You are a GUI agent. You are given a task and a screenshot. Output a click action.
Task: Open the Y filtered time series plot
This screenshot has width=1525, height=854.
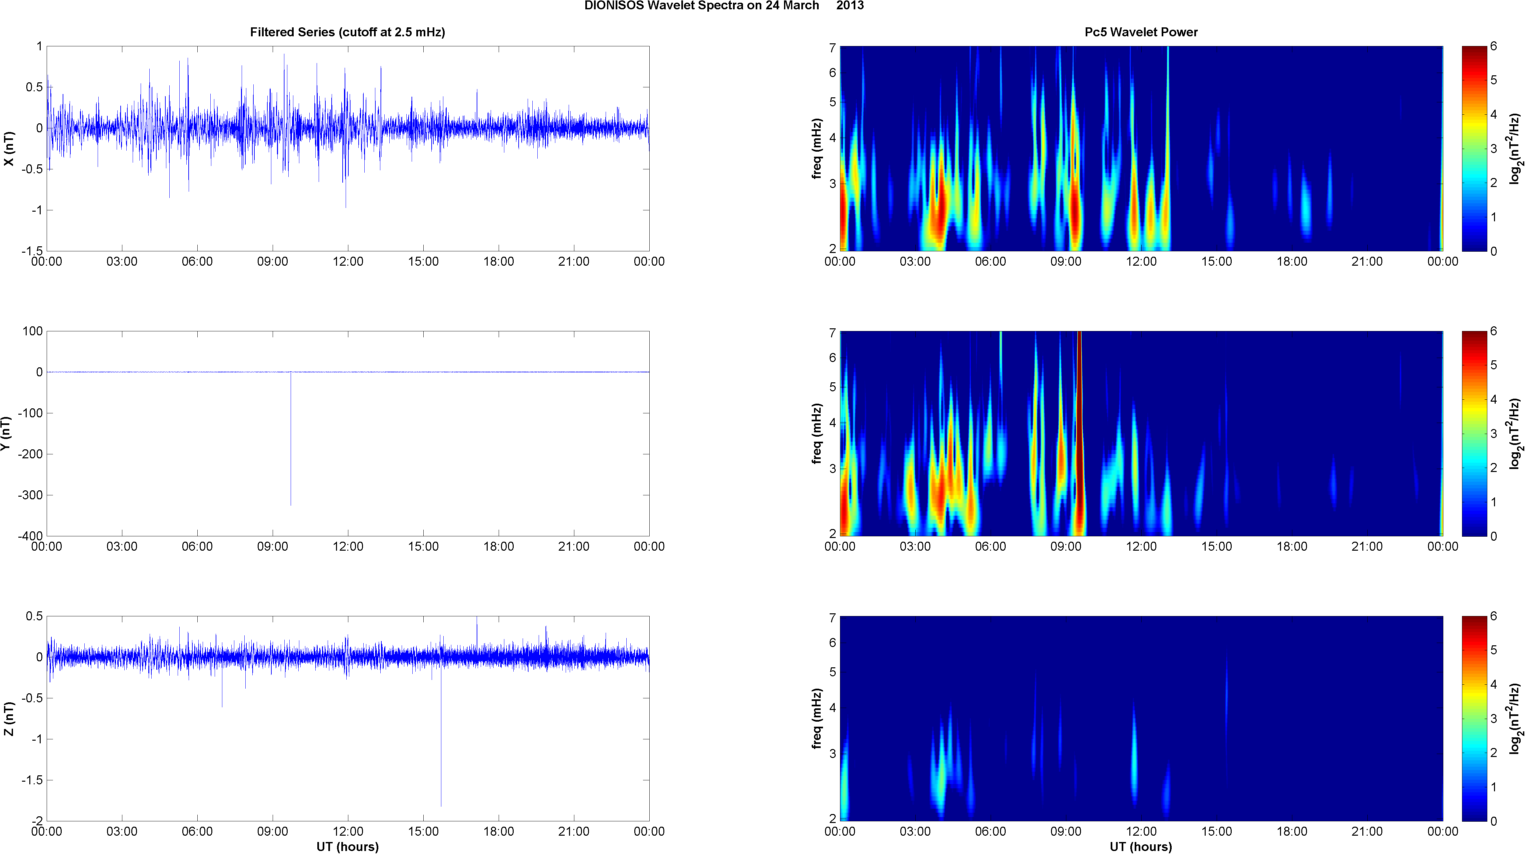348,433
